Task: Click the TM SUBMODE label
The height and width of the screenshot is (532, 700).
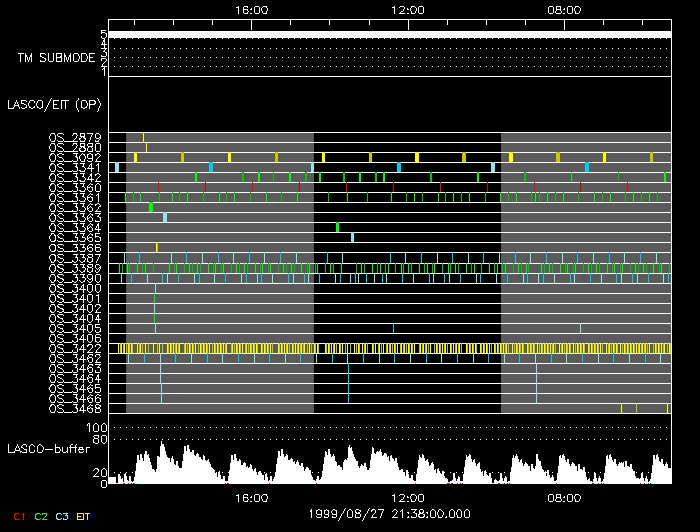Action: (57, 58)
